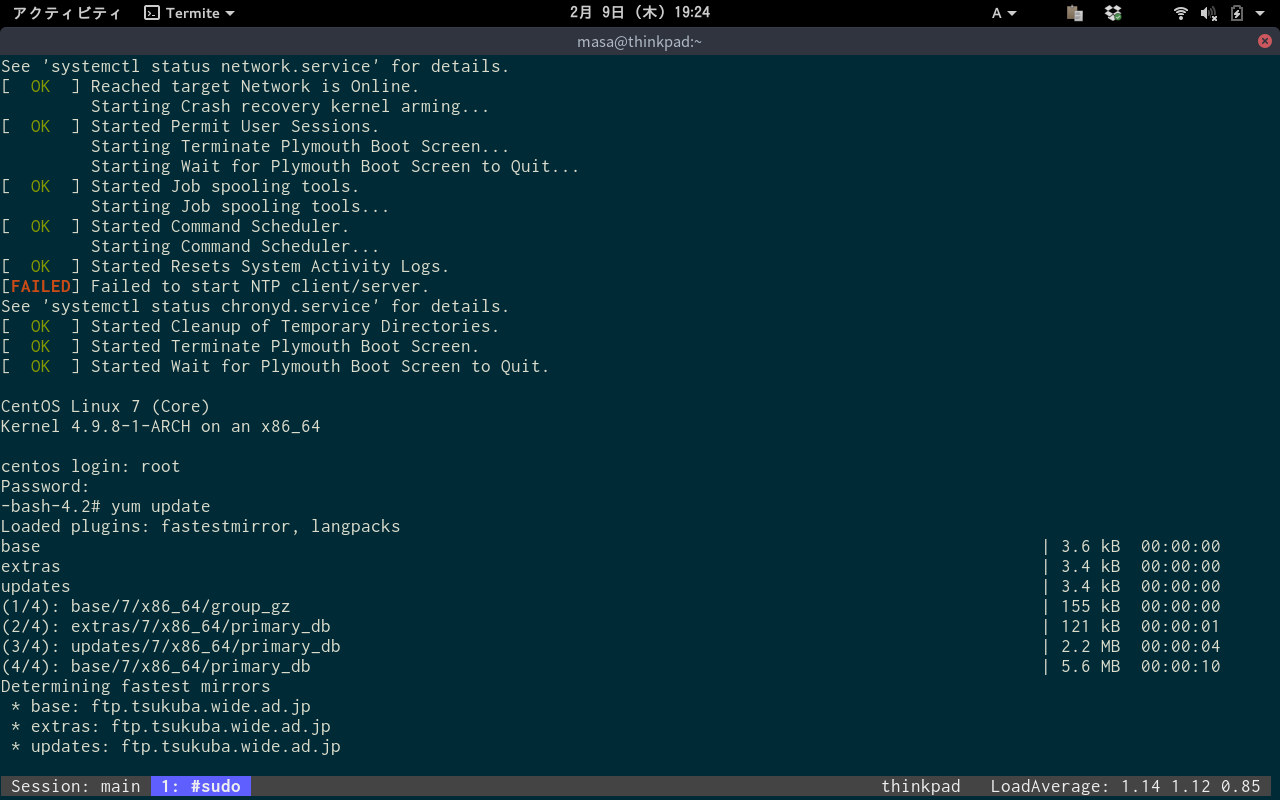Click the Kernel 4.9.8-1-ARCH line
The width and height of the screenshot is (1280, 800).
(x=161, y=426)
